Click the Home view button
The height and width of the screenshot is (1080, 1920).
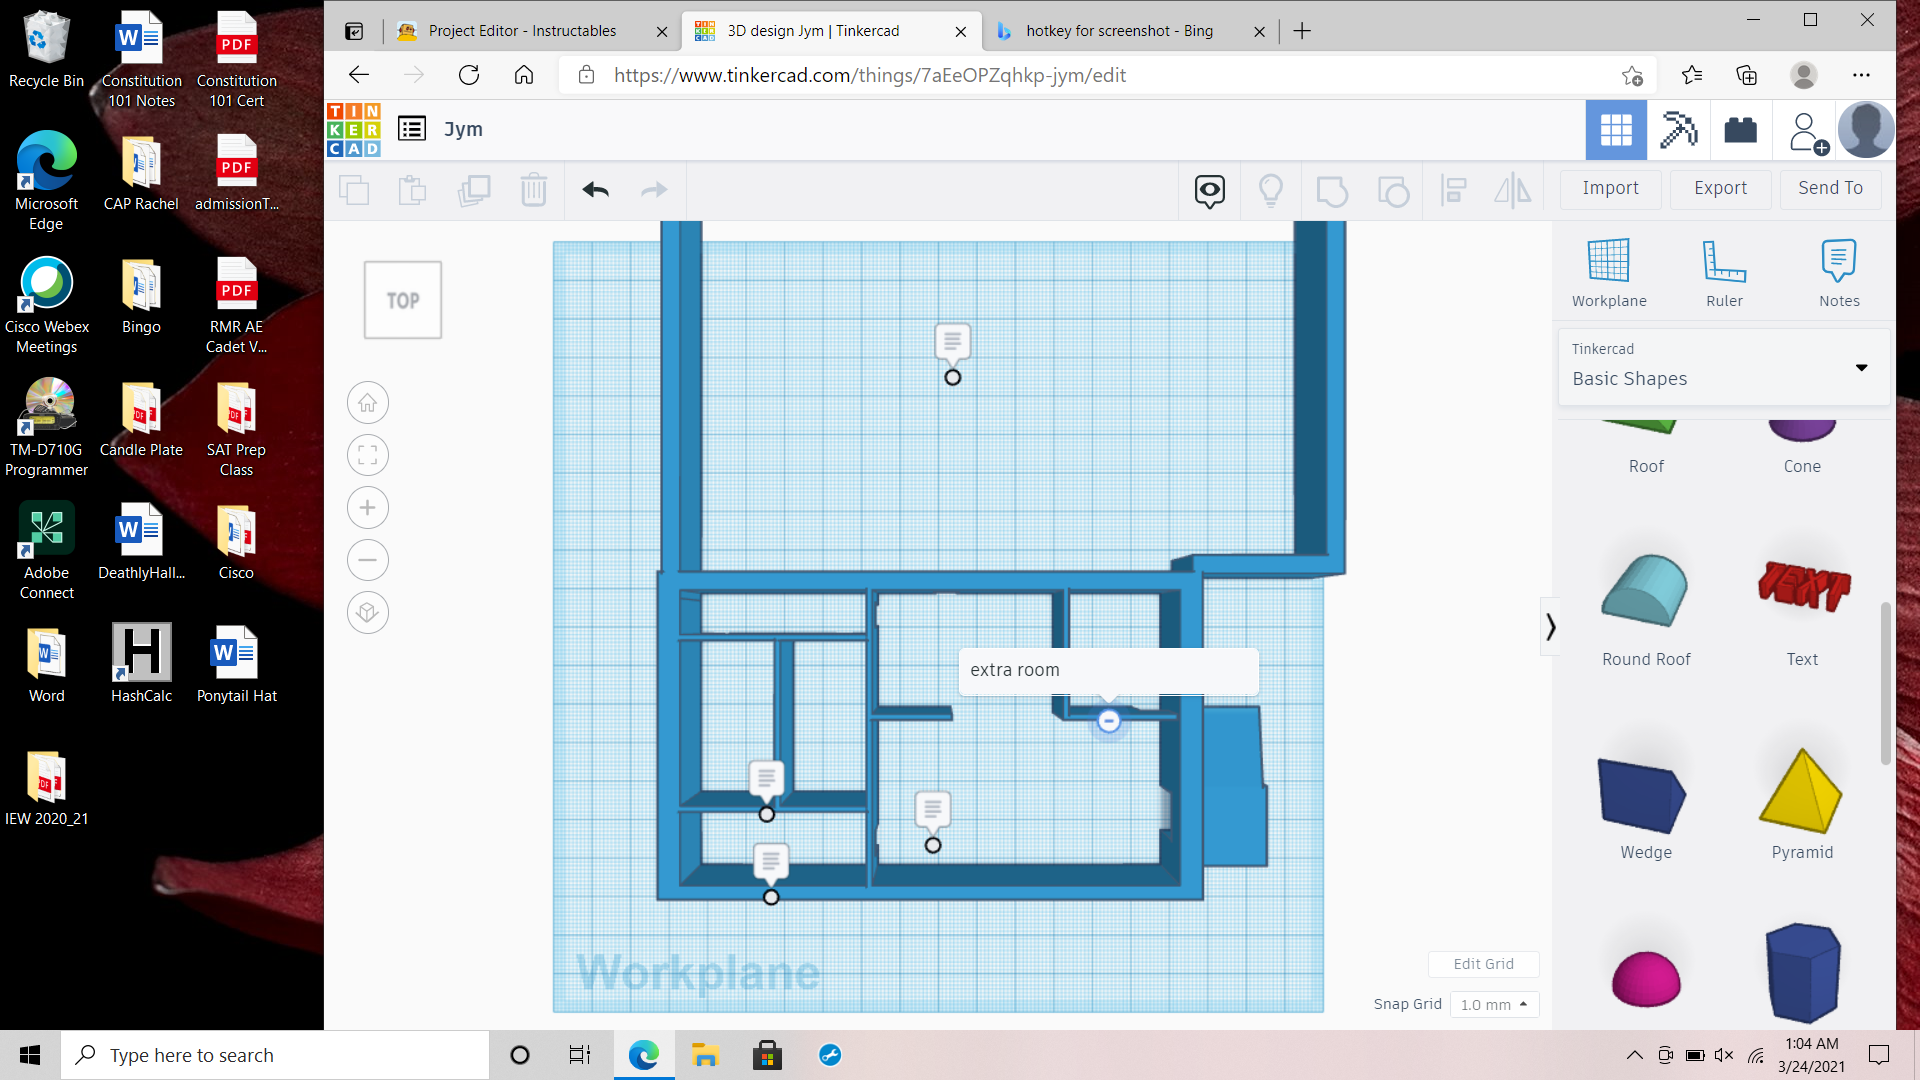click(368, 403)
